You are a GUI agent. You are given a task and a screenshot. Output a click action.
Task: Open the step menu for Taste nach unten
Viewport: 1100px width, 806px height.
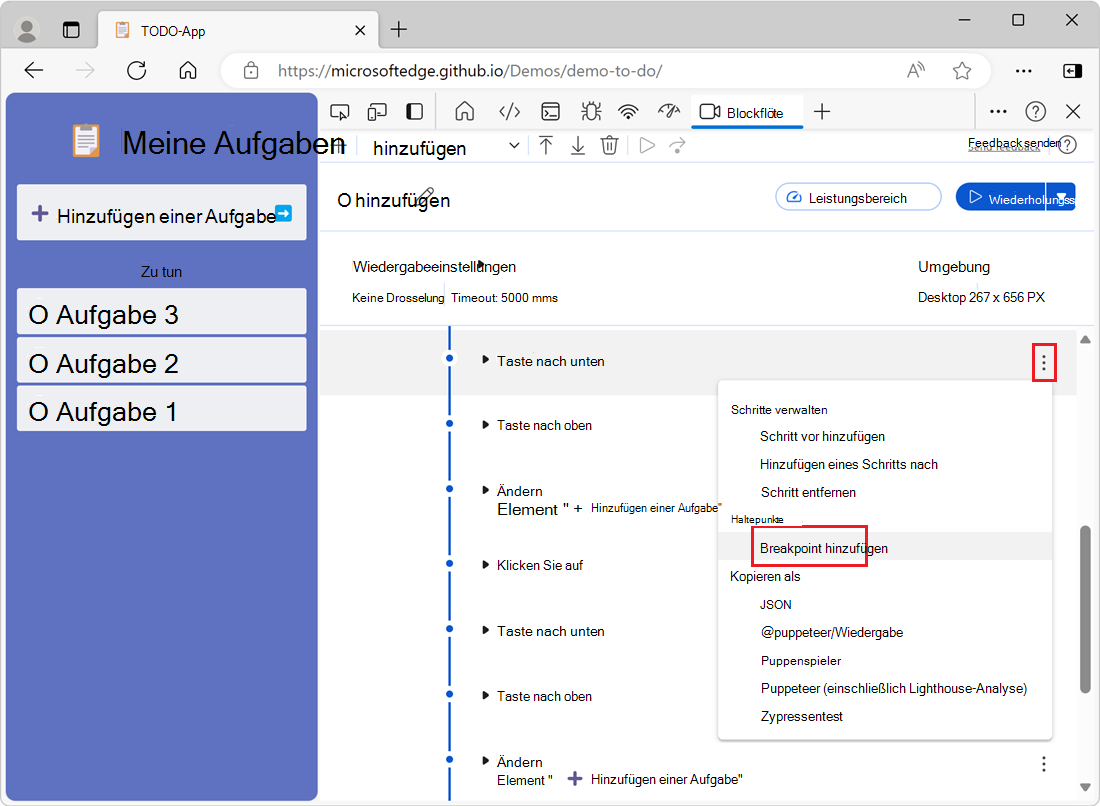1044,363
